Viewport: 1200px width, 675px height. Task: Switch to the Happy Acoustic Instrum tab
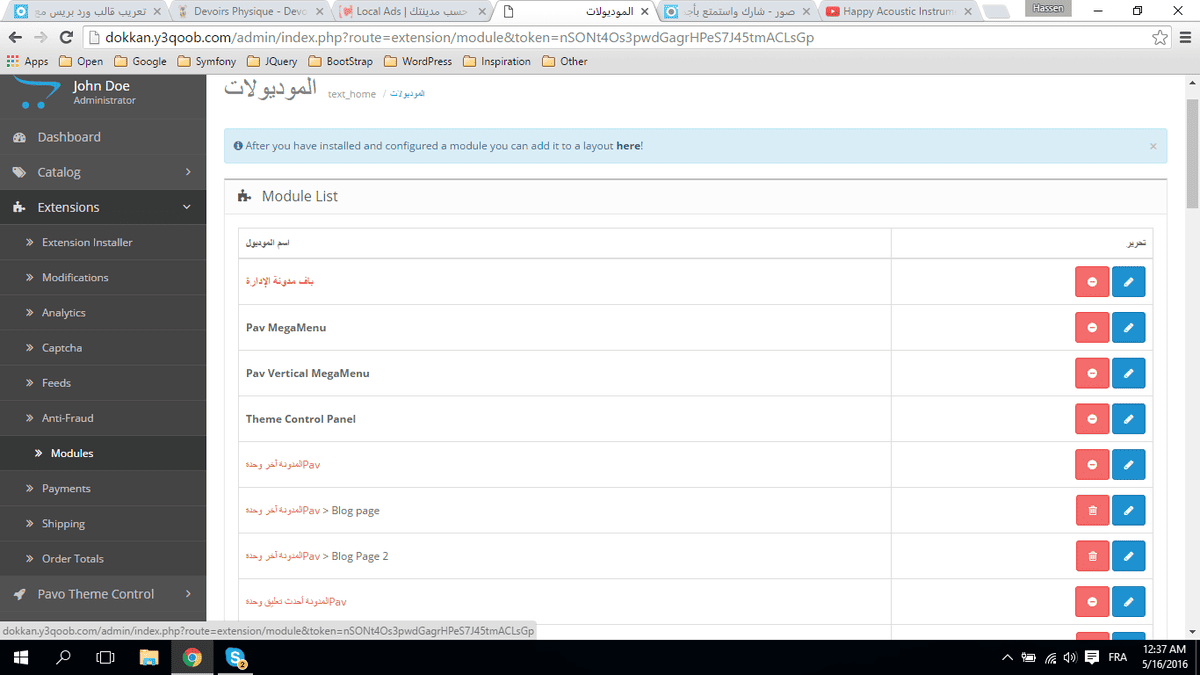click(x=899, y=12)
